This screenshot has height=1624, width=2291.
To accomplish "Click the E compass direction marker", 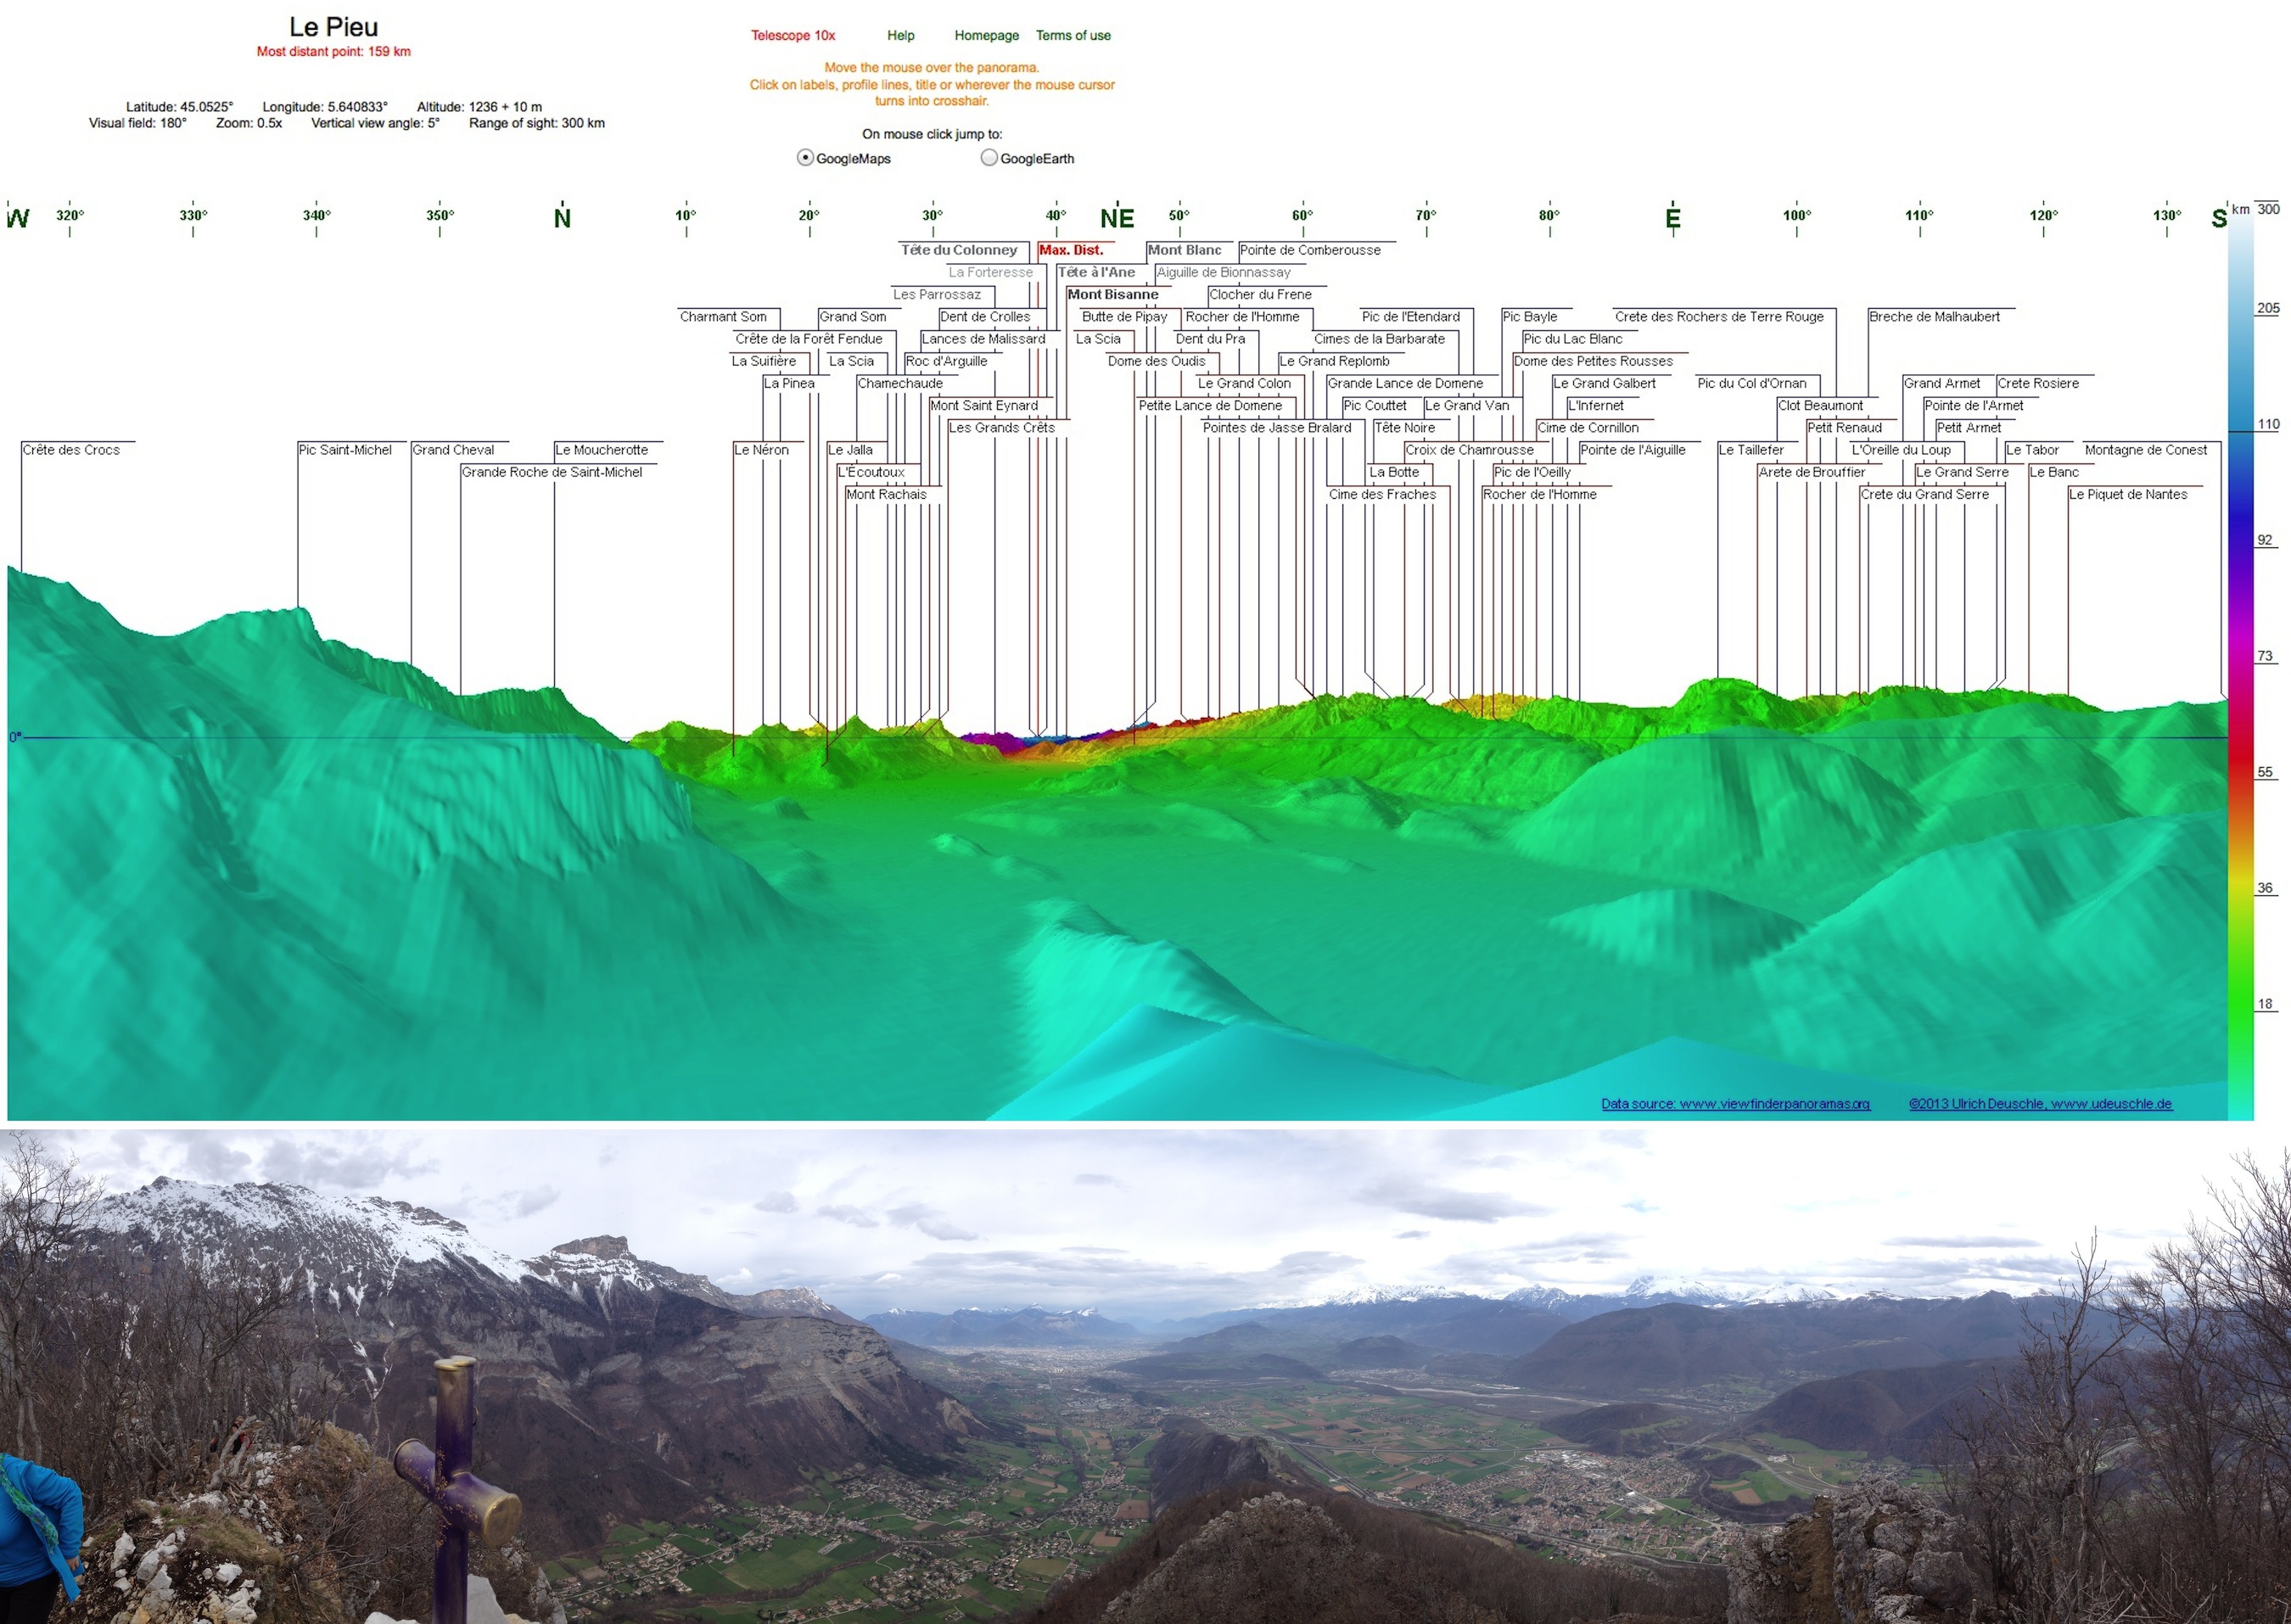I will pyautogui.click(x=1673, y=217).
